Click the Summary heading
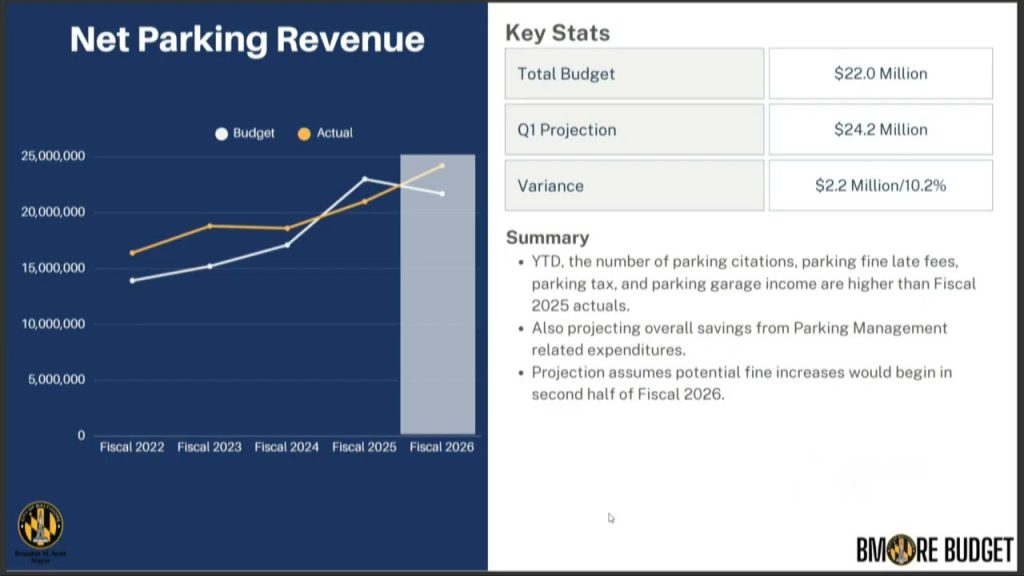The height and width of the screenshot is (576, 1024). point(547,238)
